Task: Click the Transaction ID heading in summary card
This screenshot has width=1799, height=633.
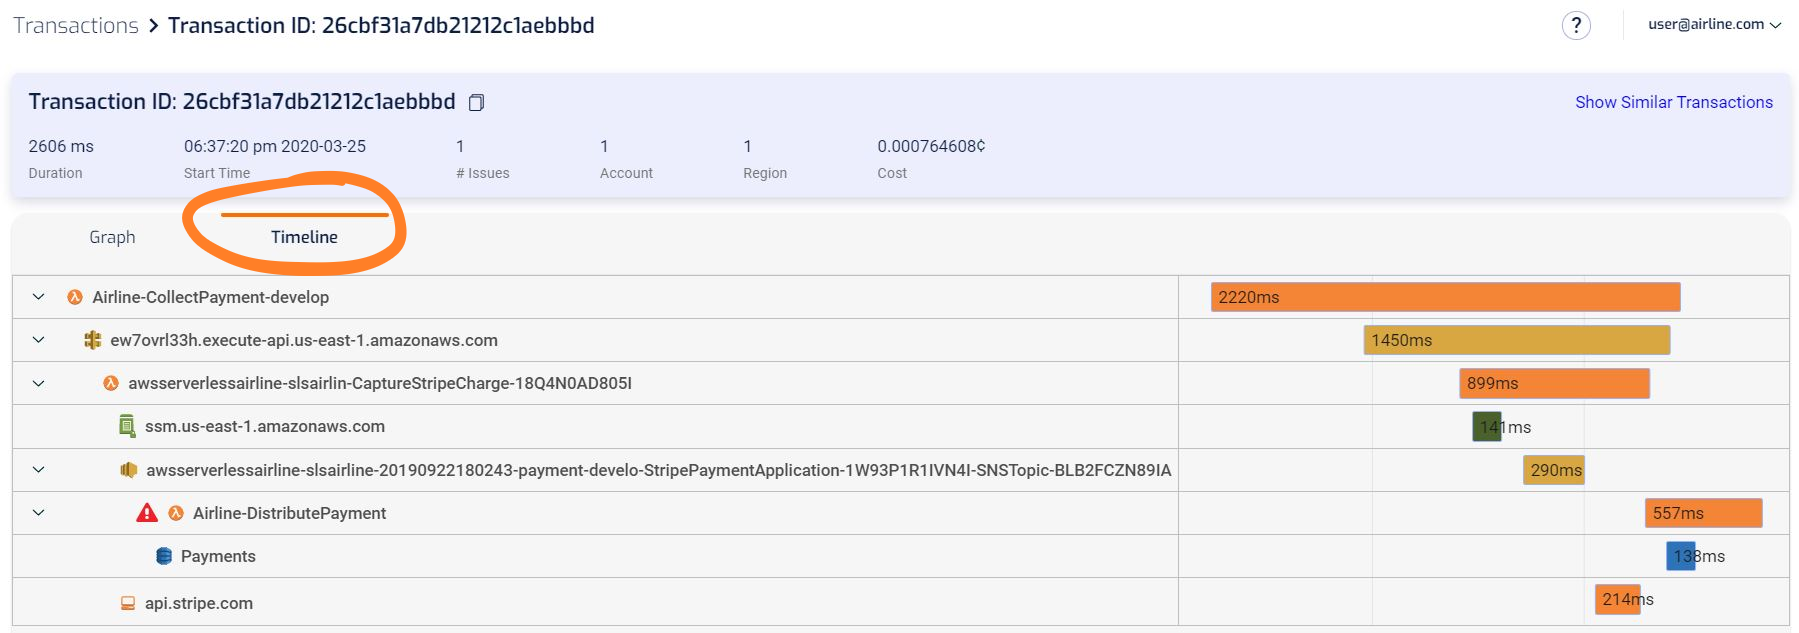Action: (242, 102)
